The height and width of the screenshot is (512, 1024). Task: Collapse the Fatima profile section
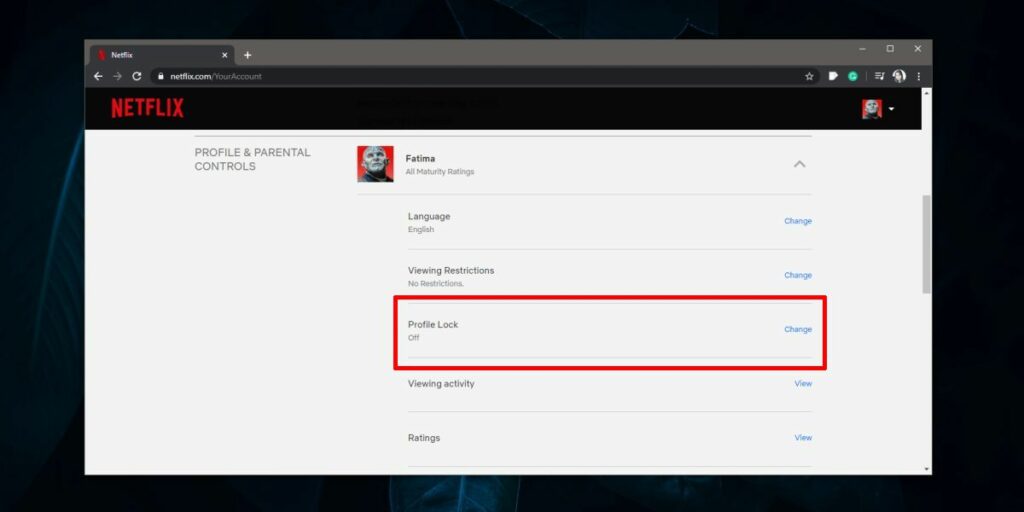point(799,164)
